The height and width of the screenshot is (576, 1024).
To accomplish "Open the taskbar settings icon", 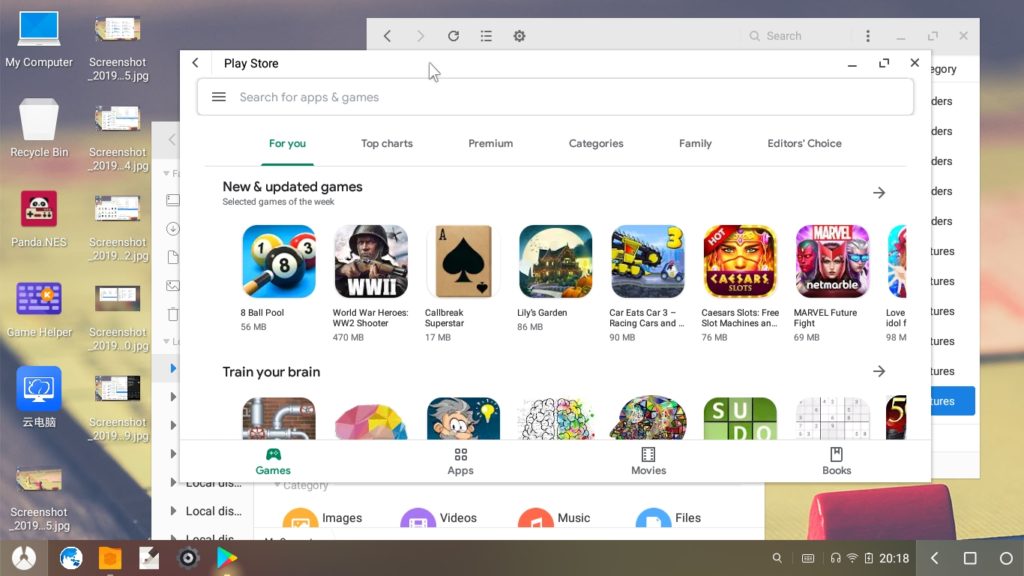I will [x=188, y=558].
